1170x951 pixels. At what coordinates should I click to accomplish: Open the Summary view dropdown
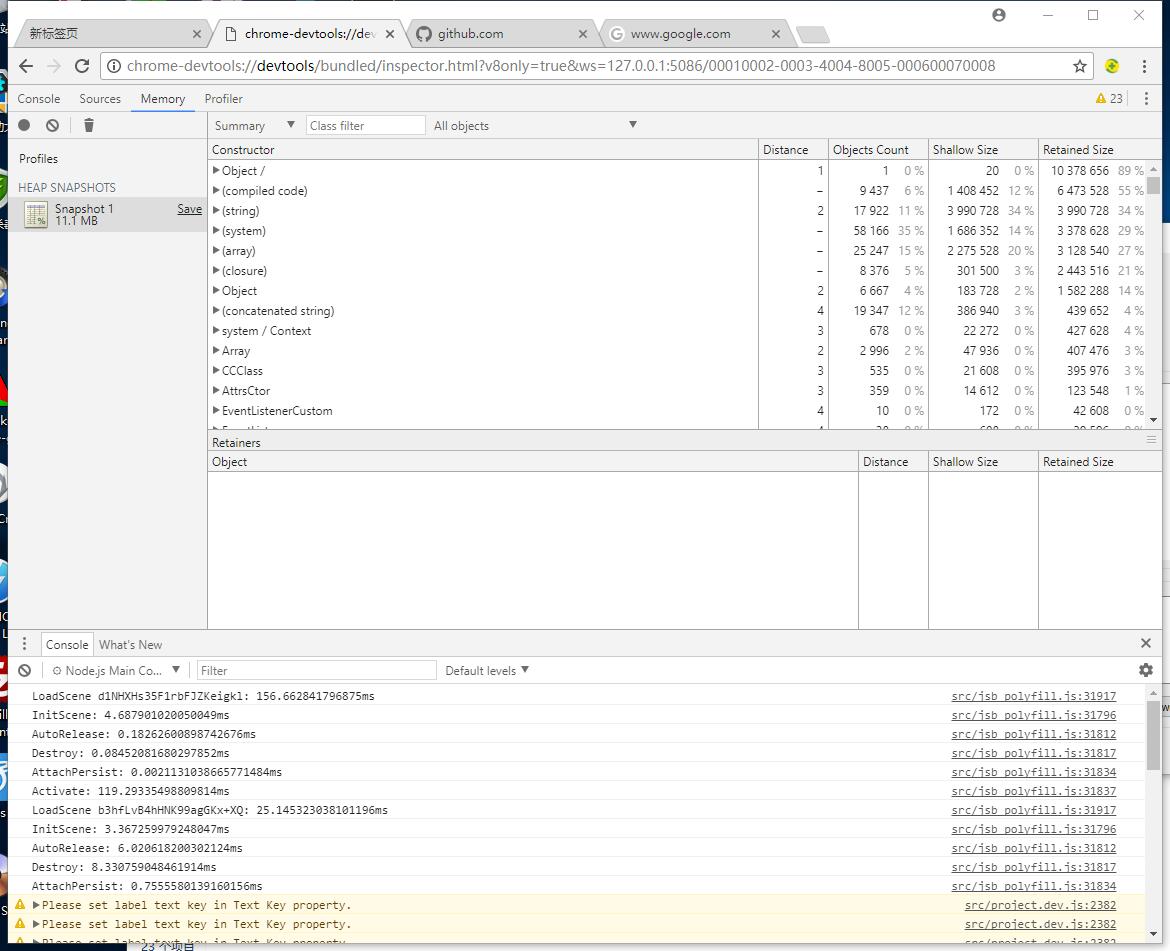(254, 126)
